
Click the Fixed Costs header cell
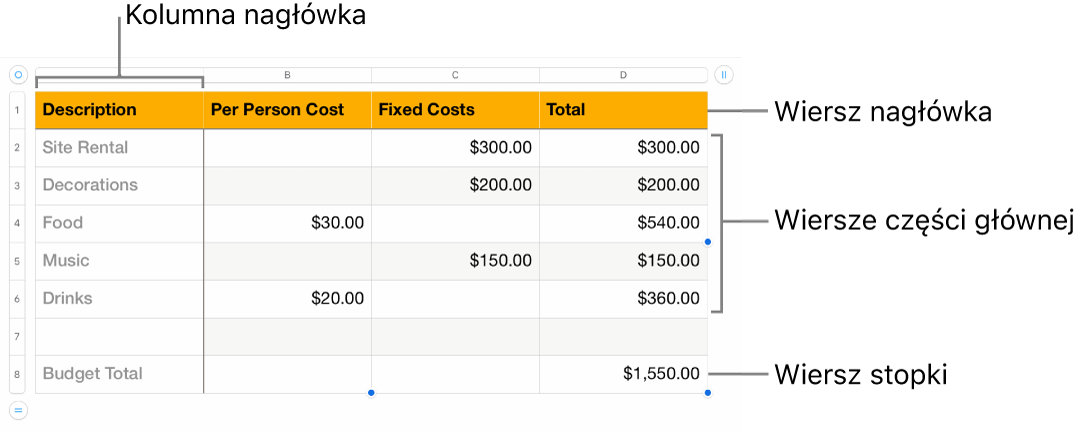455,110
